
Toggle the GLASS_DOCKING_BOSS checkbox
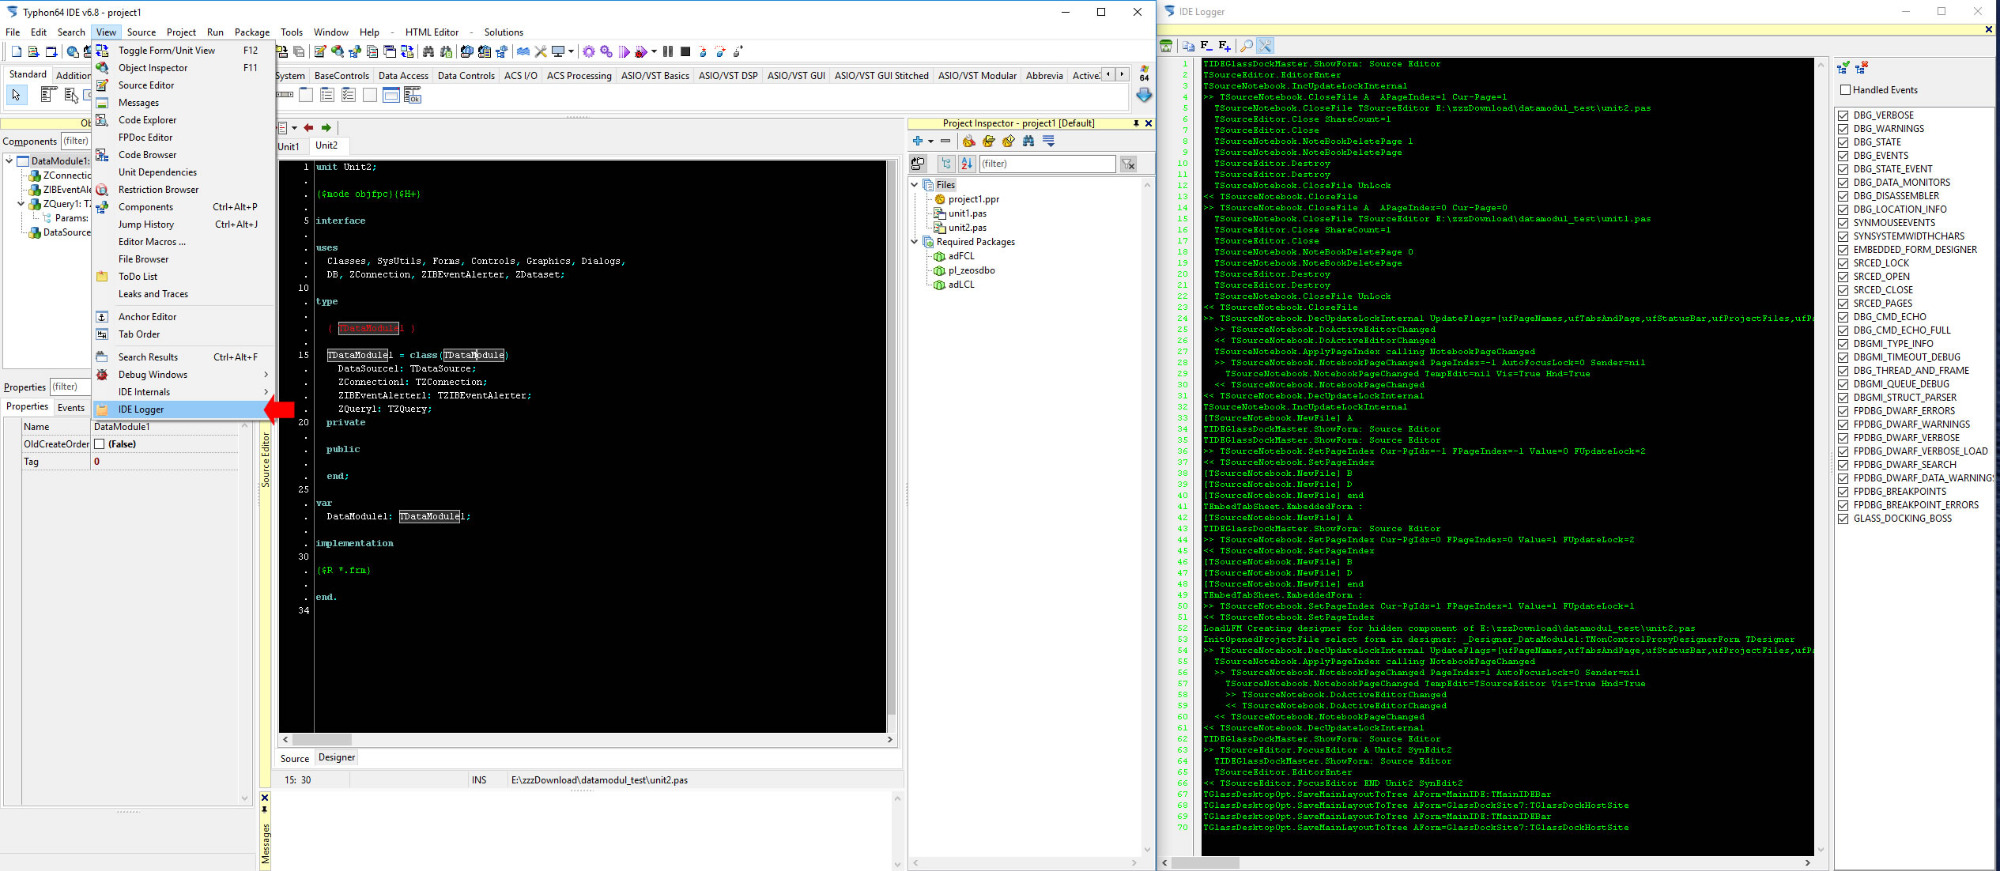coord(1843,519)
